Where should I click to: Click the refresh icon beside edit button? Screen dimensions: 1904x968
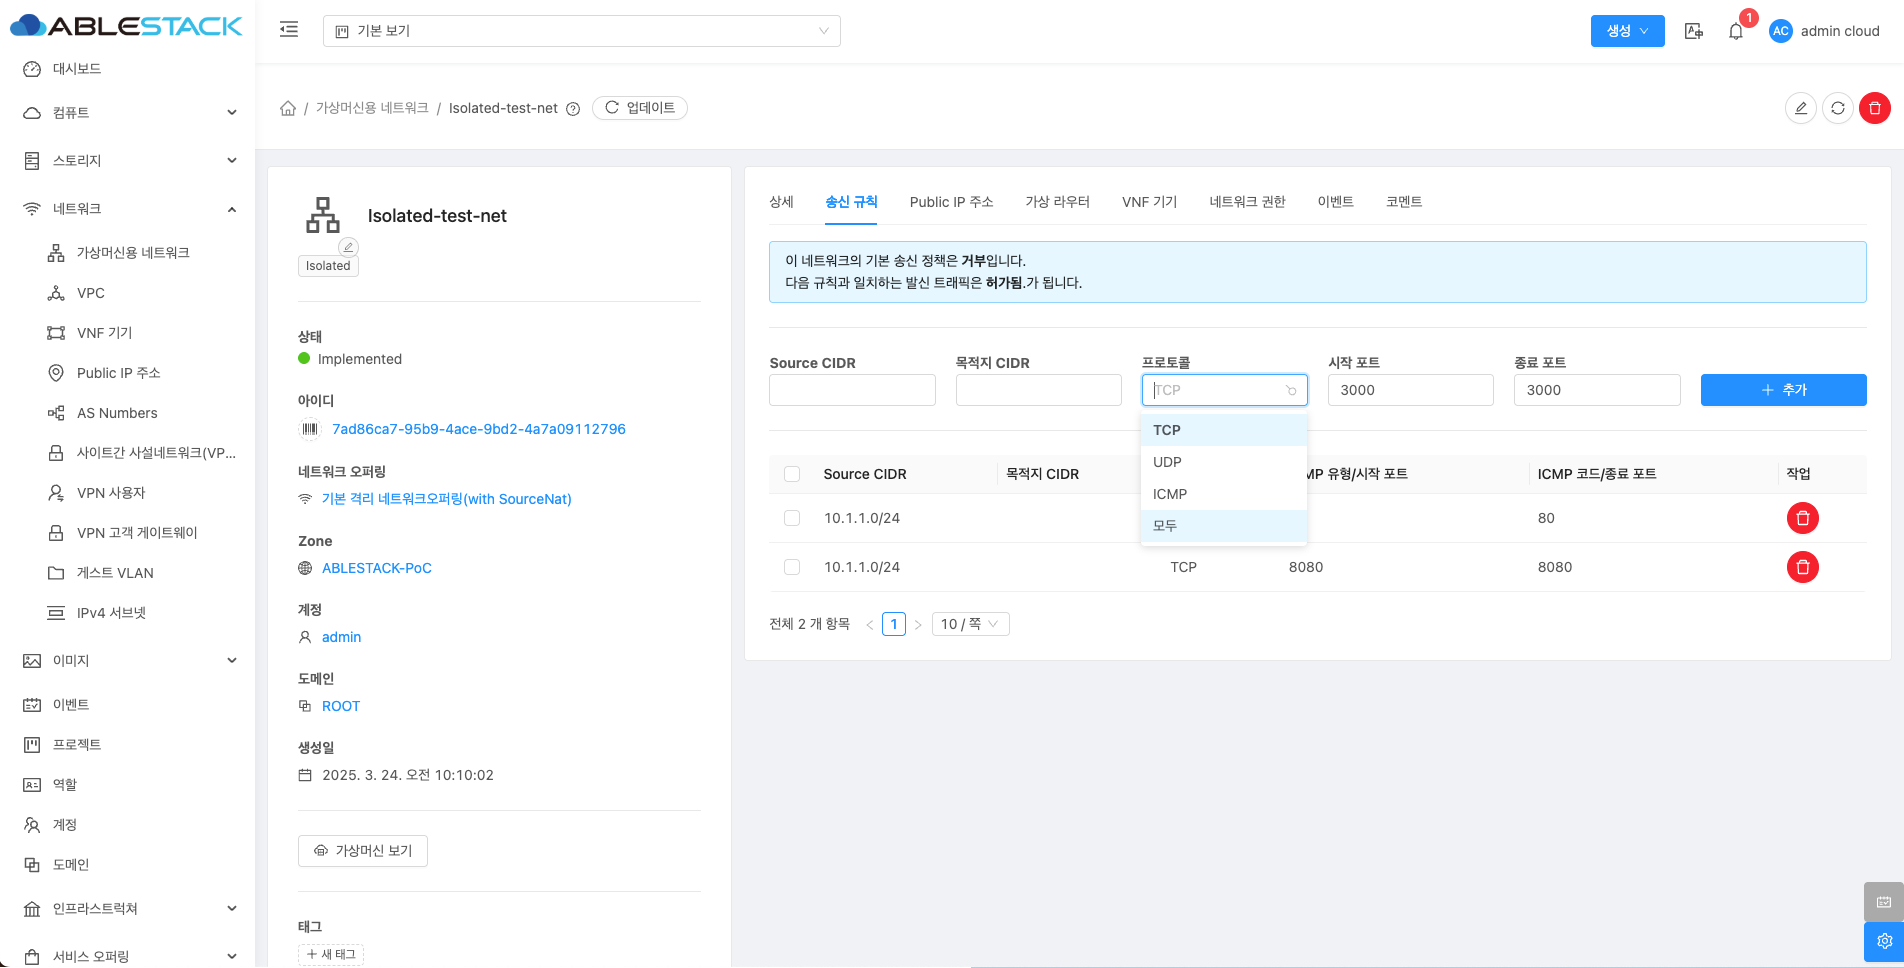(x=1837, y=108)
